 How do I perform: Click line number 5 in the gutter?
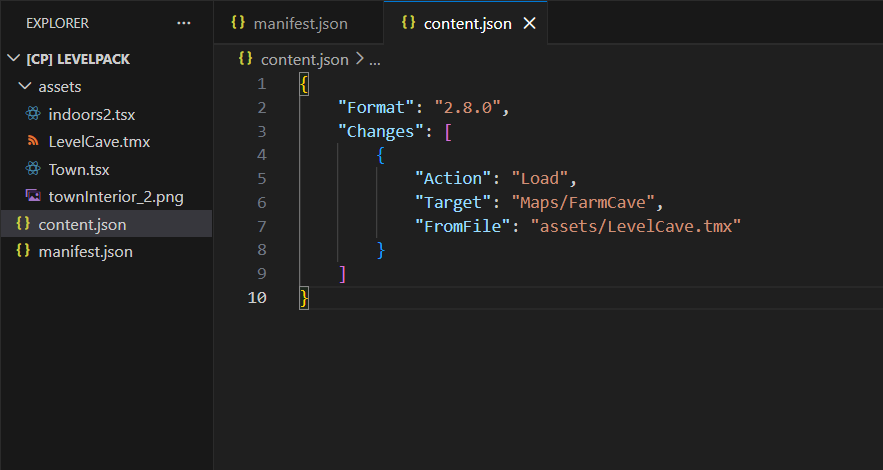coord(261,179)
